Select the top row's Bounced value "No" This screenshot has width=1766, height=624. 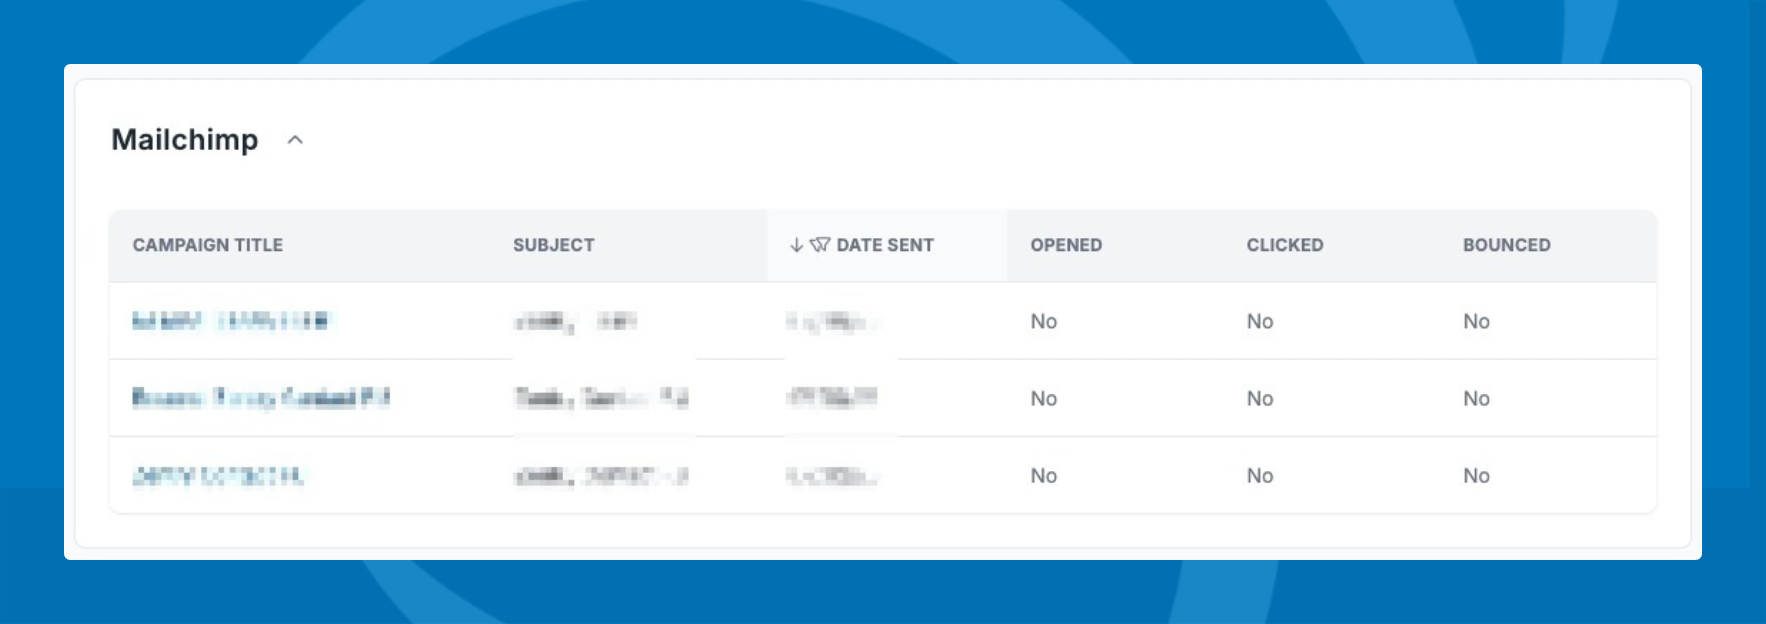tap(1476, 321)
